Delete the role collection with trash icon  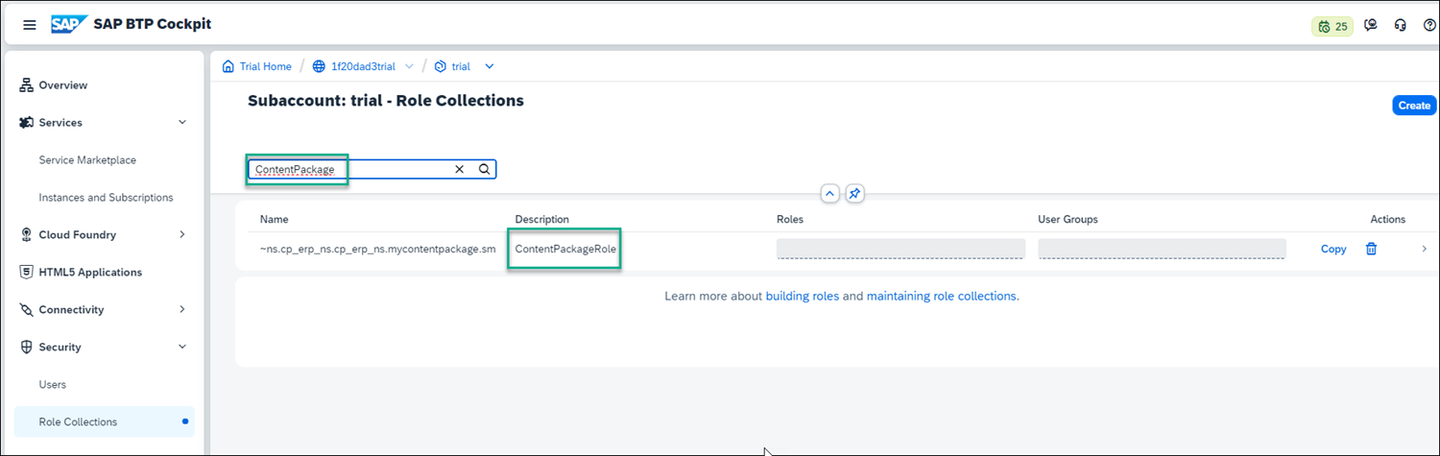click(x=1371, y=249)
